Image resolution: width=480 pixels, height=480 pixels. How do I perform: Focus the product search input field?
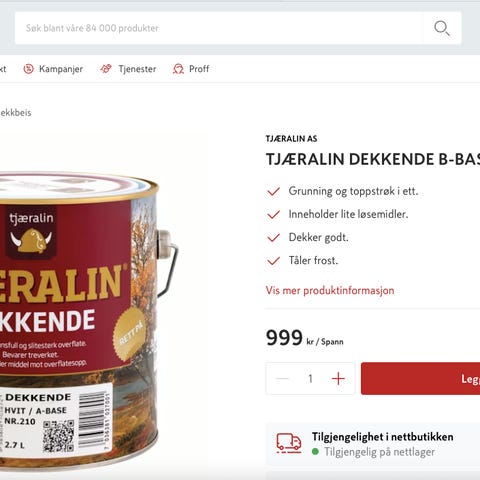click(219, 28)
